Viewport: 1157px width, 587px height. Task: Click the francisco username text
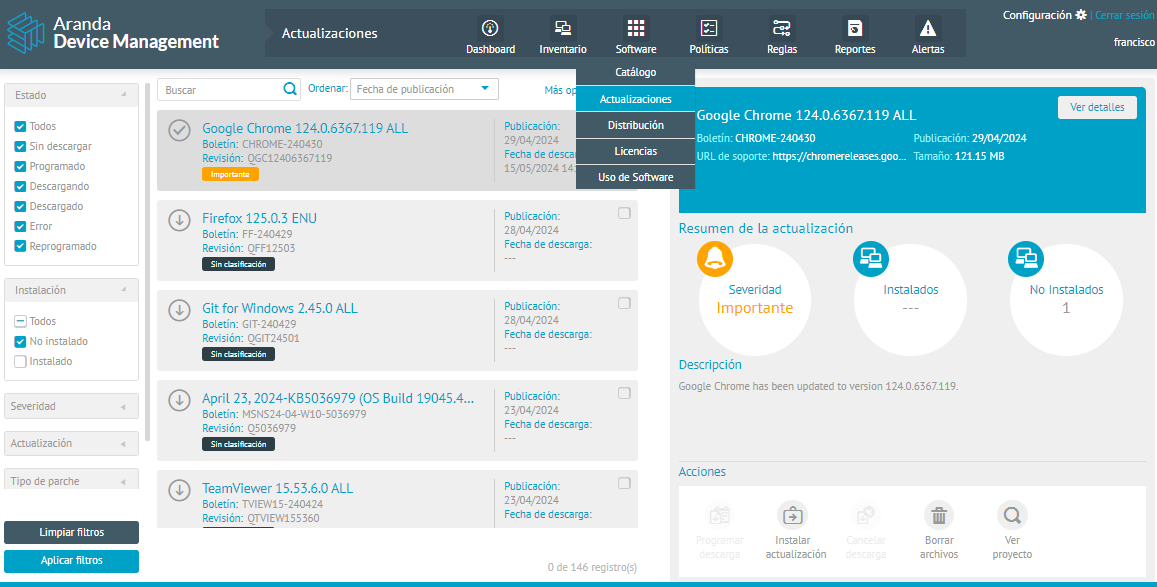tap(1134, 43)
